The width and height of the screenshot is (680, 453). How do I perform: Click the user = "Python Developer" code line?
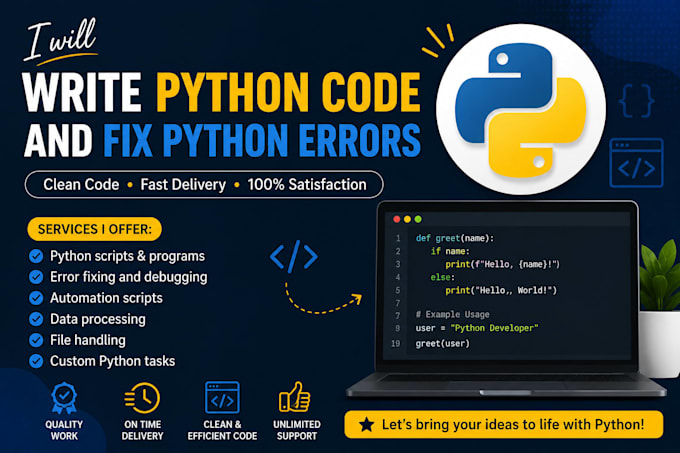(x=477, y=328)
